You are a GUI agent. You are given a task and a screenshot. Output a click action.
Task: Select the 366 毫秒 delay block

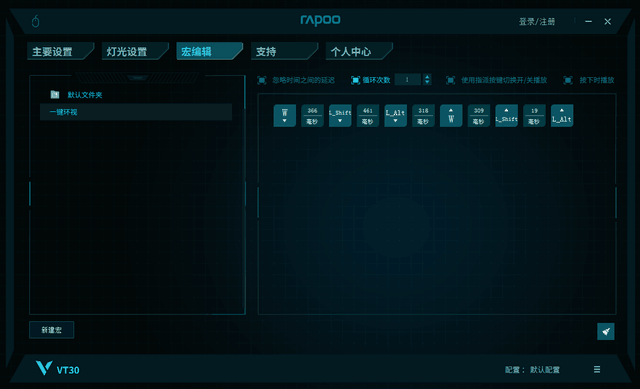[312, 116]
